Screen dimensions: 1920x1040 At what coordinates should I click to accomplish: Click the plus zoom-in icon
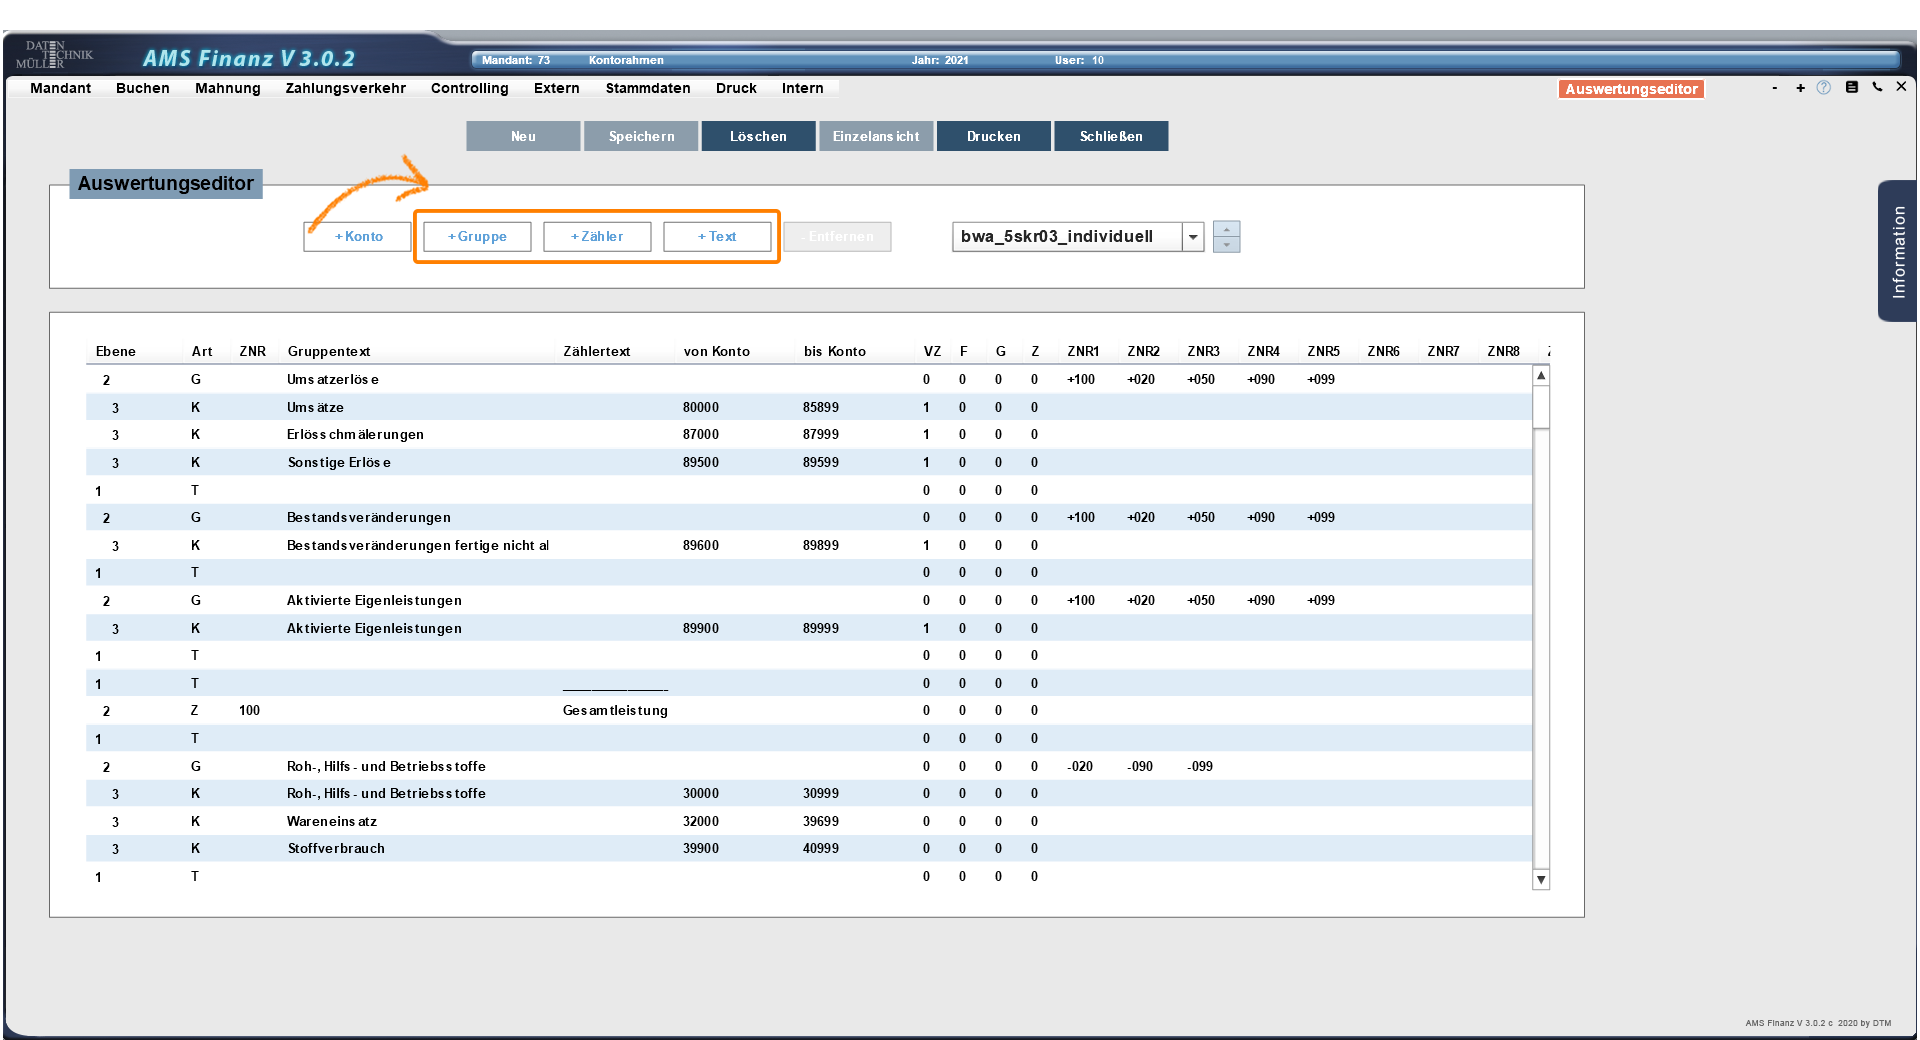[1800, 88]
